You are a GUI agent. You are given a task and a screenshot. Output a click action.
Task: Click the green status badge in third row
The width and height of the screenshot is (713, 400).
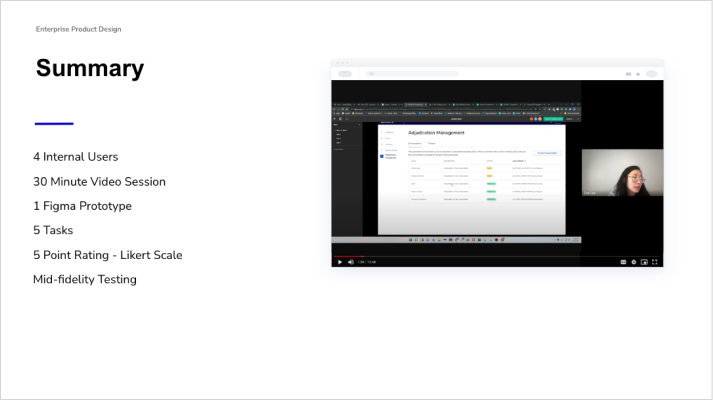click(x=491, y=184)
